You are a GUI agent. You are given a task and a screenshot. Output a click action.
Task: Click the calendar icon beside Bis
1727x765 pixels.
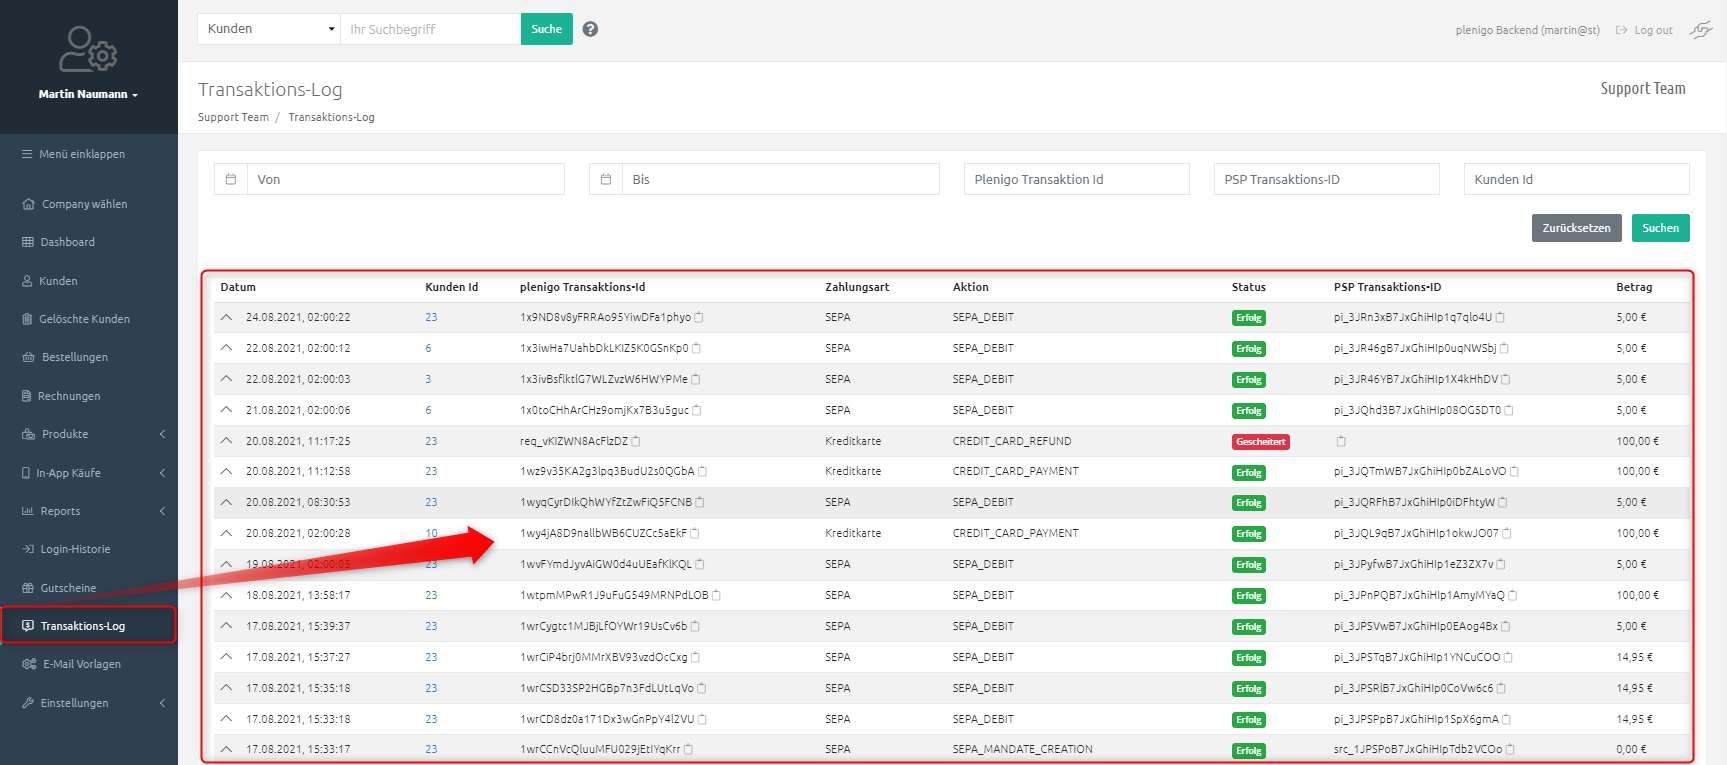[606, 179]
